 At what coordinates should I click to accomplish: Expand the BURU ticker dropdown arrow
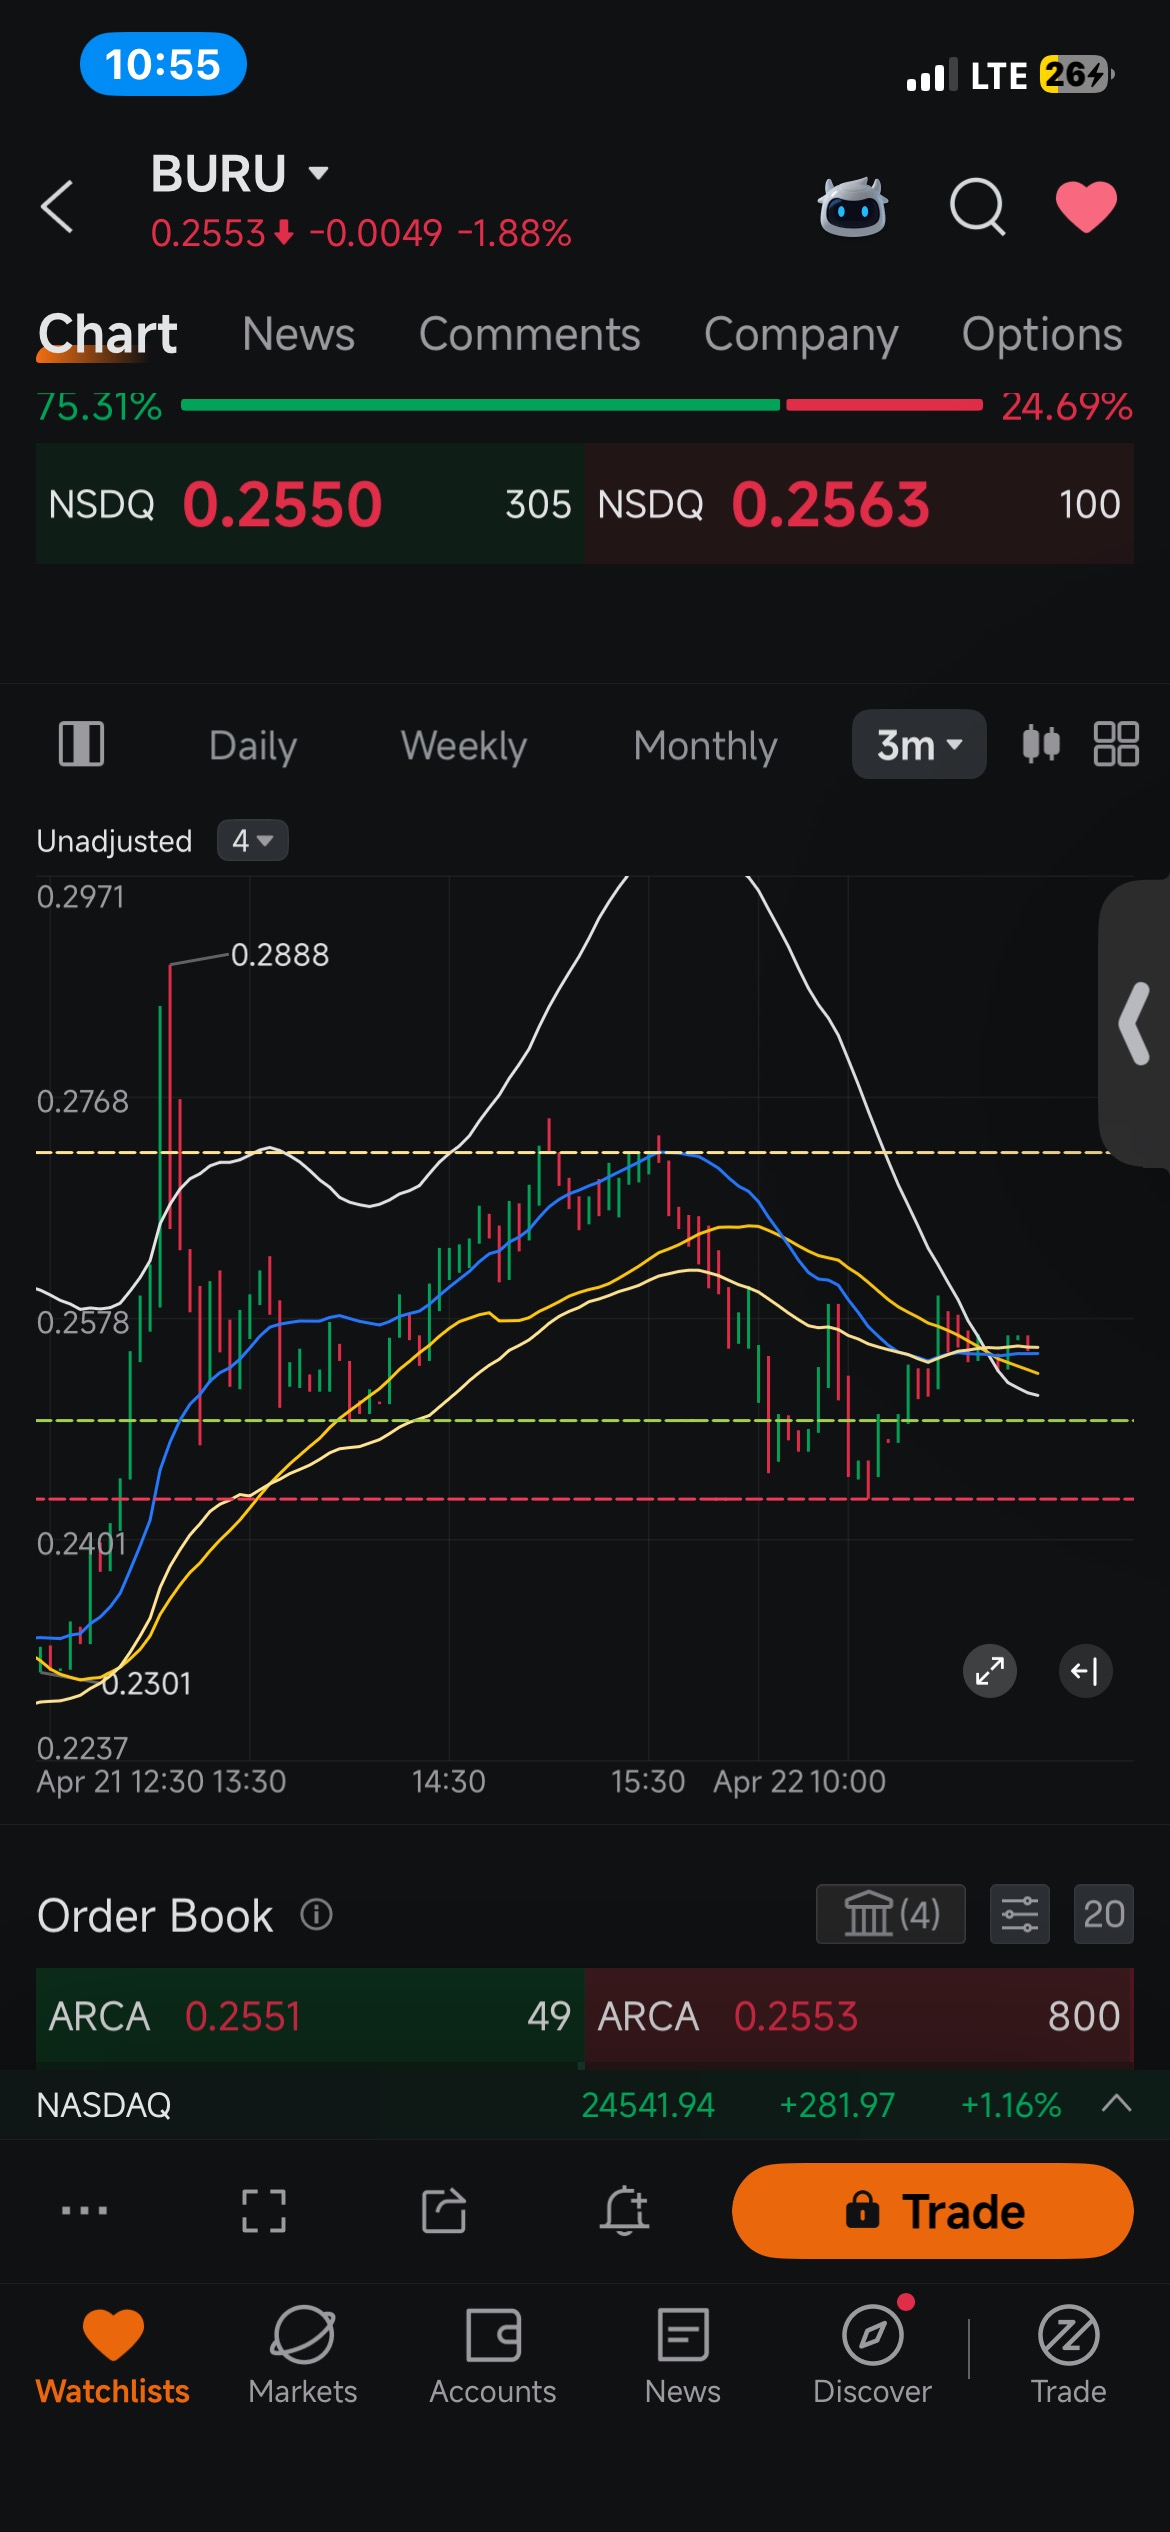(x=319, y=173)
